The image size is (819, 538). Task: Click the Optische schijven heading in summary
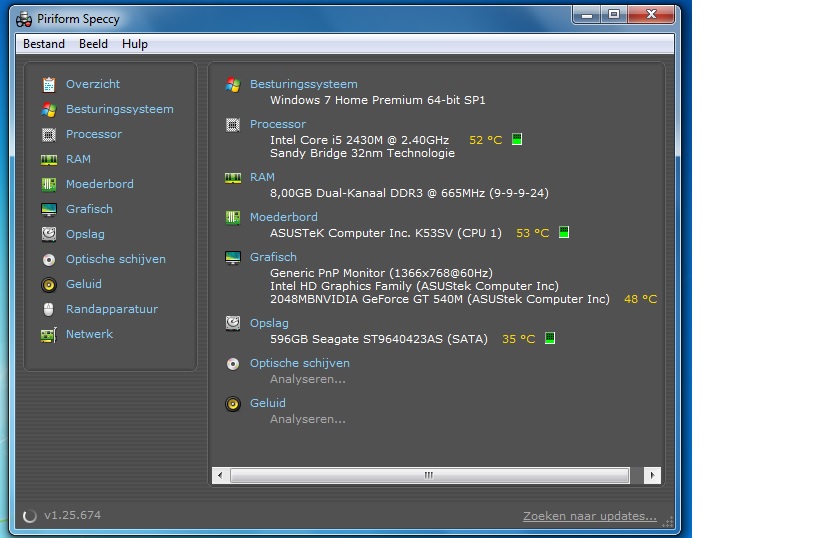coord(300,364)
